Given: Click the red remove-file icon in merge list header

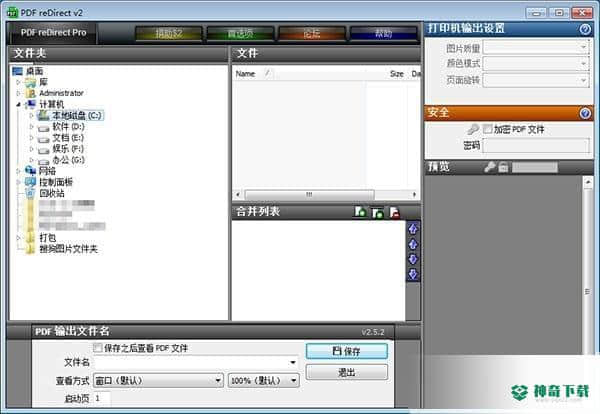Looking at the screenshot, I should pyautogui.click(x=395, y=212).
